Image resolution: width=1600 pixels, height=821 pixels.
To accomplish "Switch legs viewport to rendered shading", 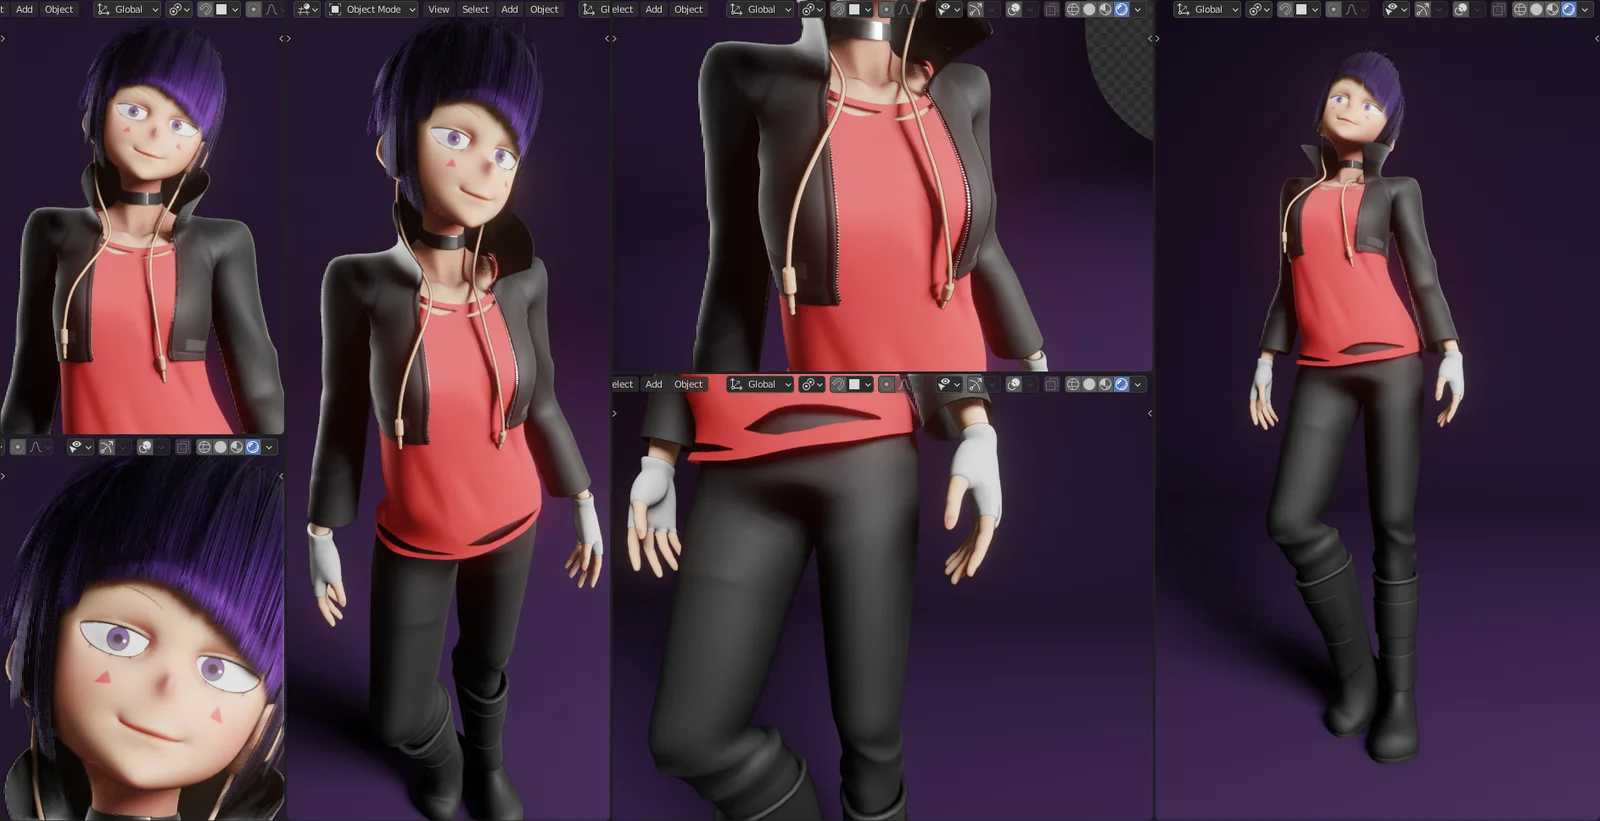I will 1121,384.
